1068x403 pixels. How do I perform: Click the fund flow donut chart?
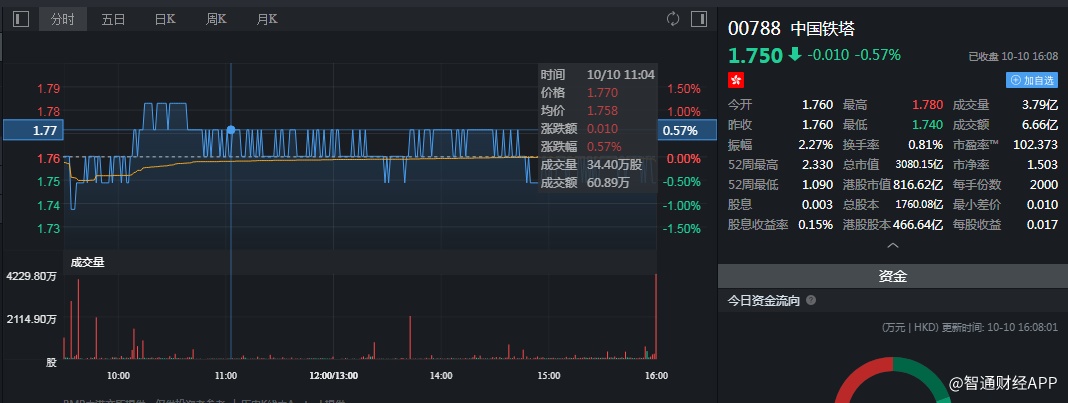click(892, 380)
